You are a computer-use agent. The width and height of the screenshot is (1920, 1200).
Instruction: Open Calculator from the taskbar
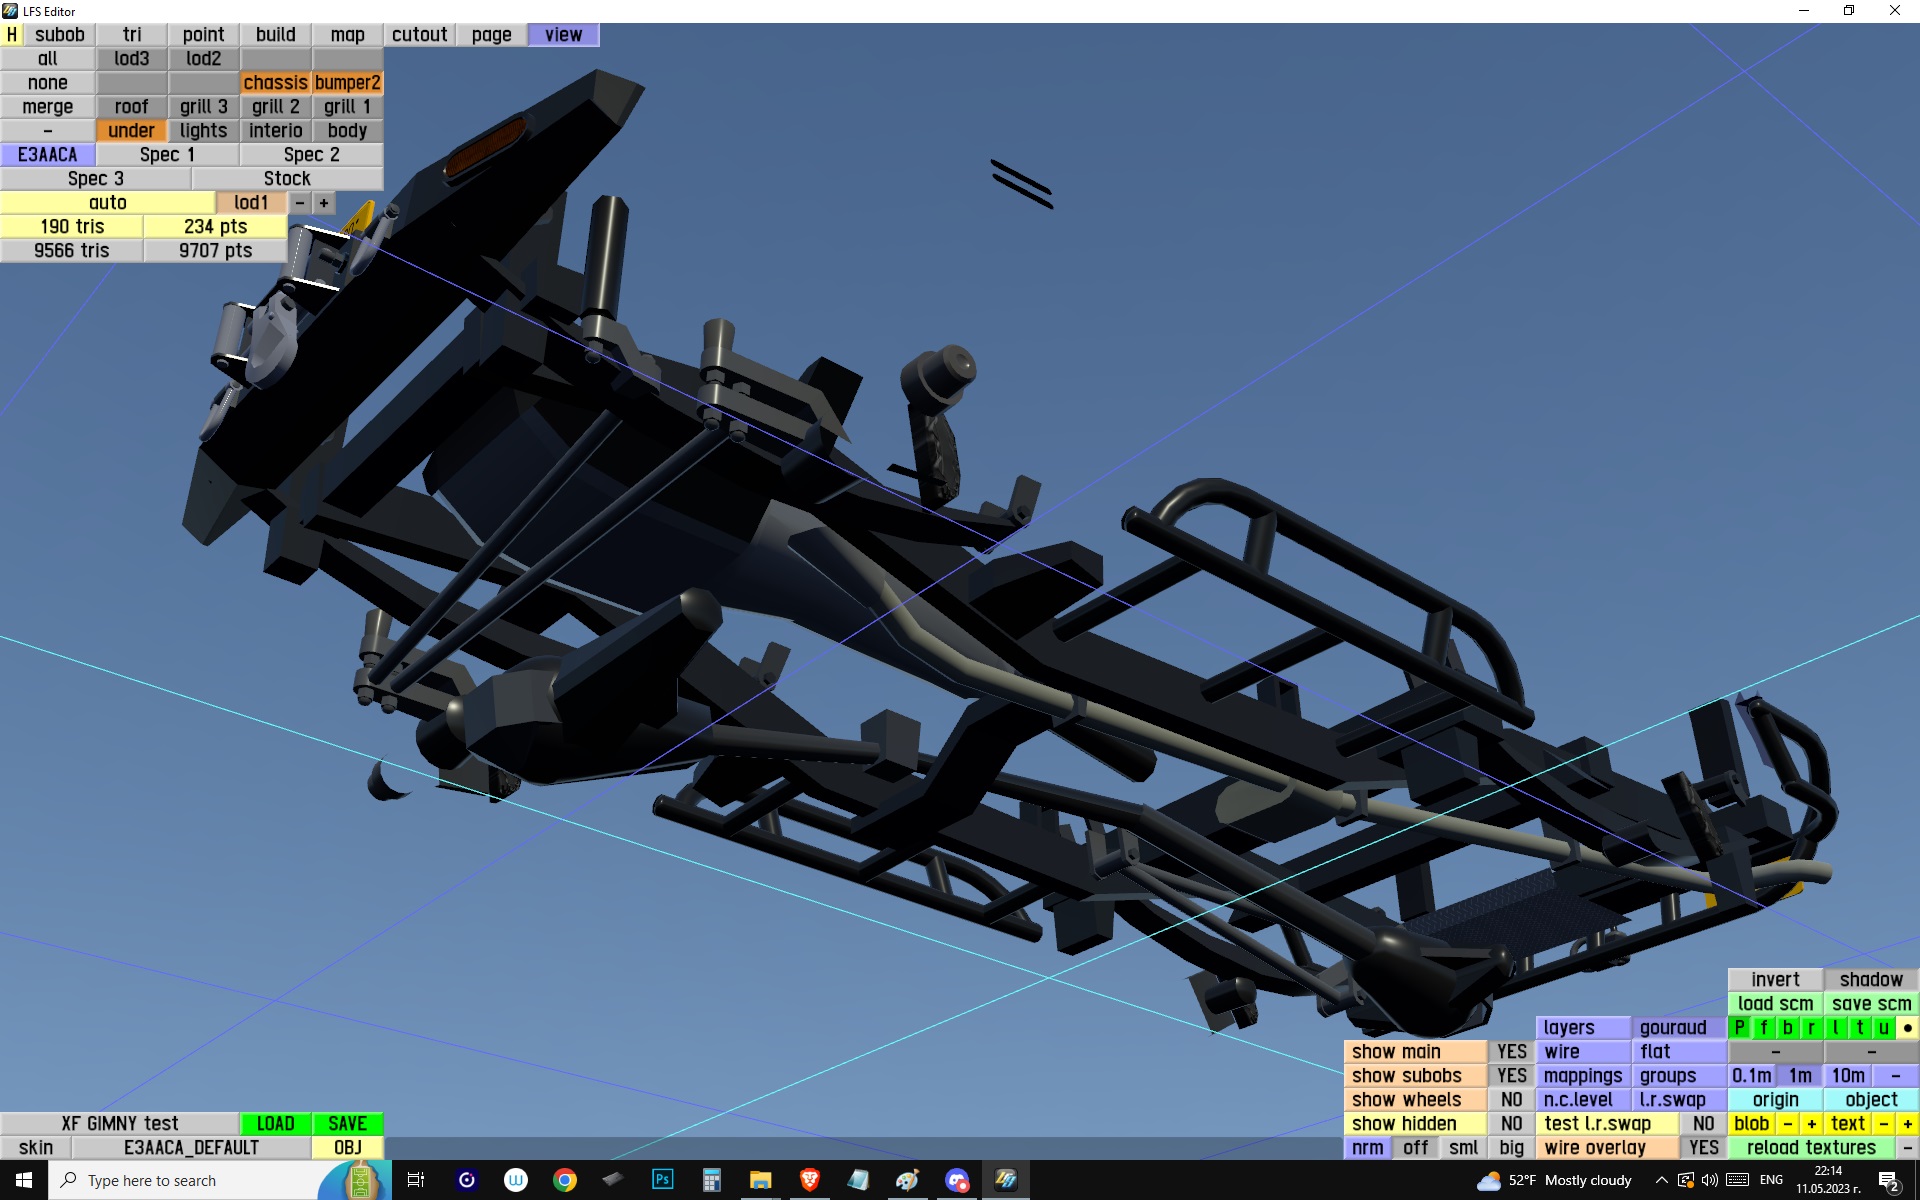pos(711,1180)
